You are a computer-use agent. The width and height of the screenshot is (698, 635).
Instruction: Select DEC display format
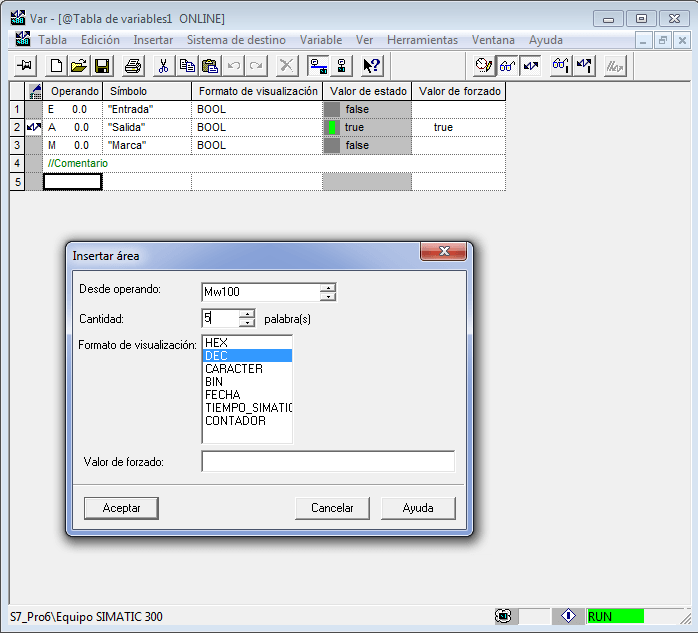tap(247, 356)
